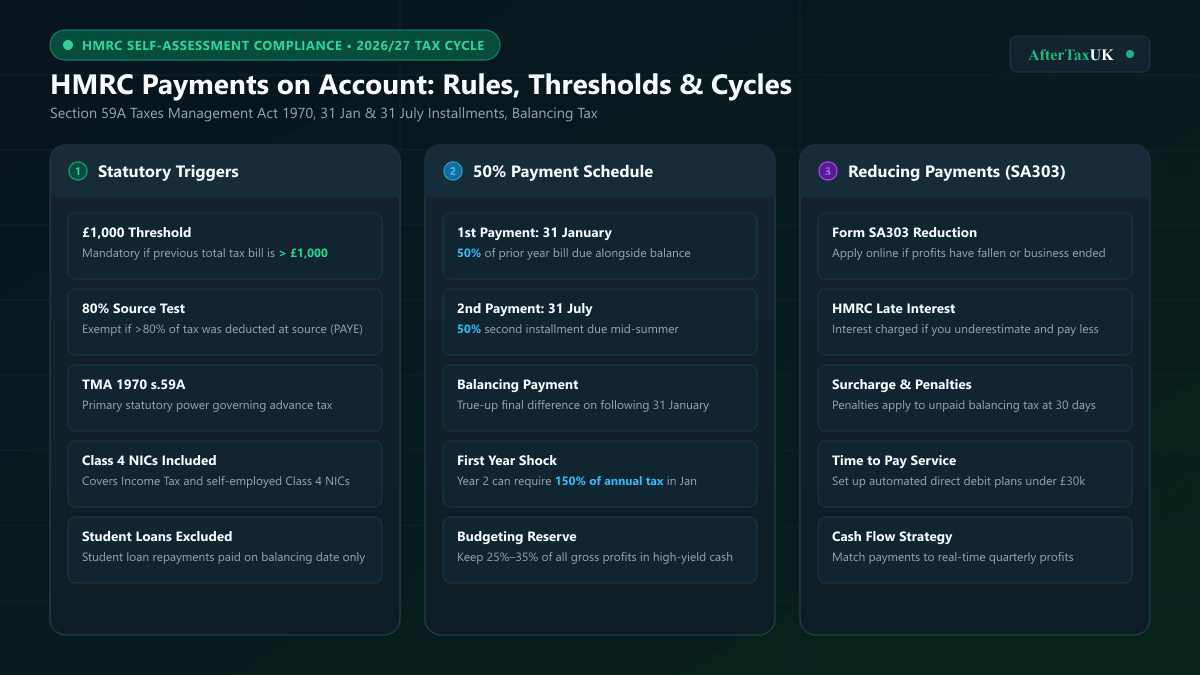Select the First Year Shock card
The image size is (1200, 675).
click(600, 474)
